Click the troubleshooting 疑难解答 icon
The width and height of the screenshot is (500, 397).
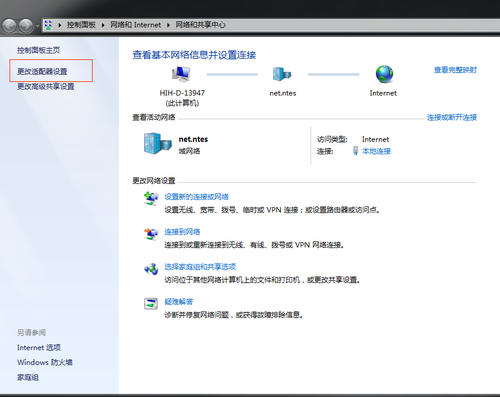[x=151, y=304]
